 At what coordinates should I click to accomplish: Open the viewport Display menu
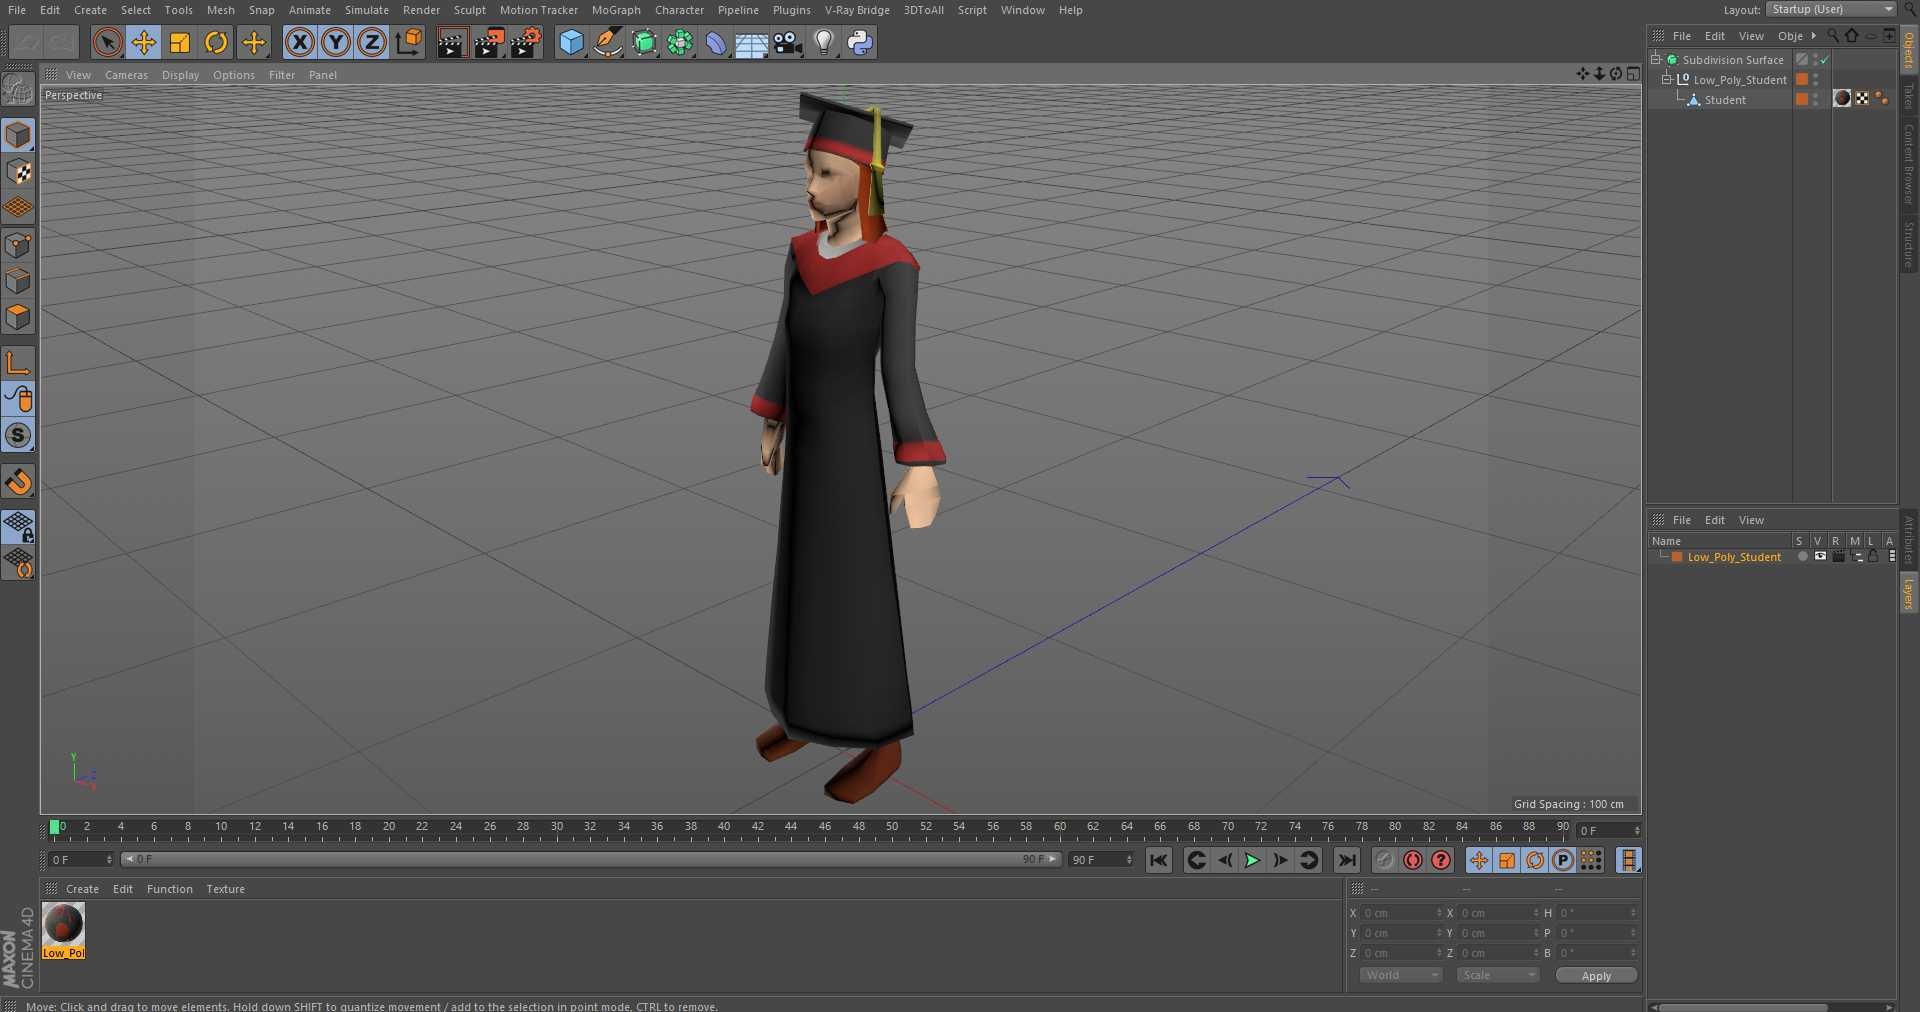tap(180, 75)
